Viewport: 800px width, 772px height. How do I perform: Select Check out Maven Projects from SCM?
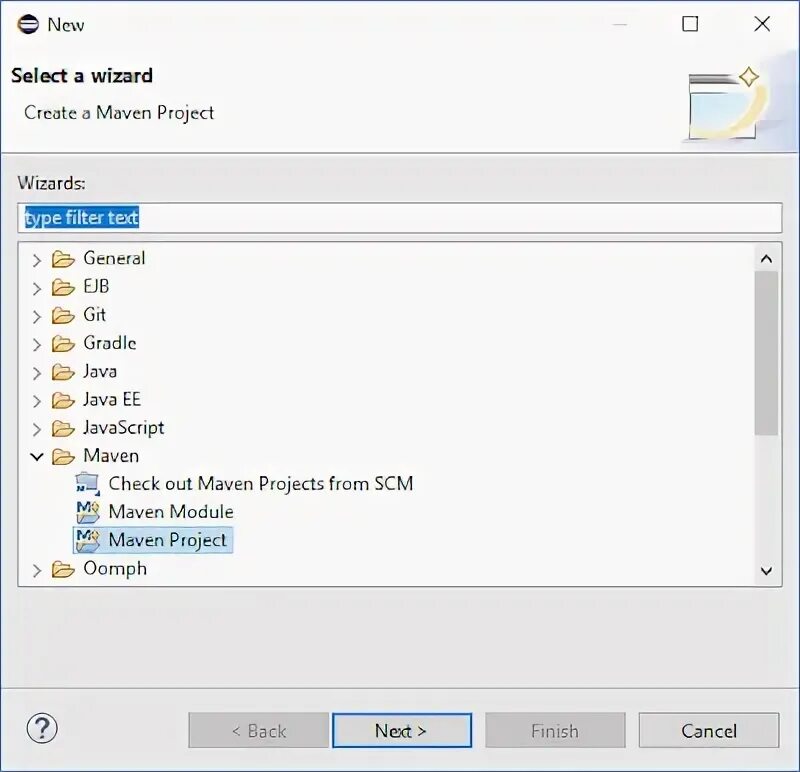coord(261,484)
